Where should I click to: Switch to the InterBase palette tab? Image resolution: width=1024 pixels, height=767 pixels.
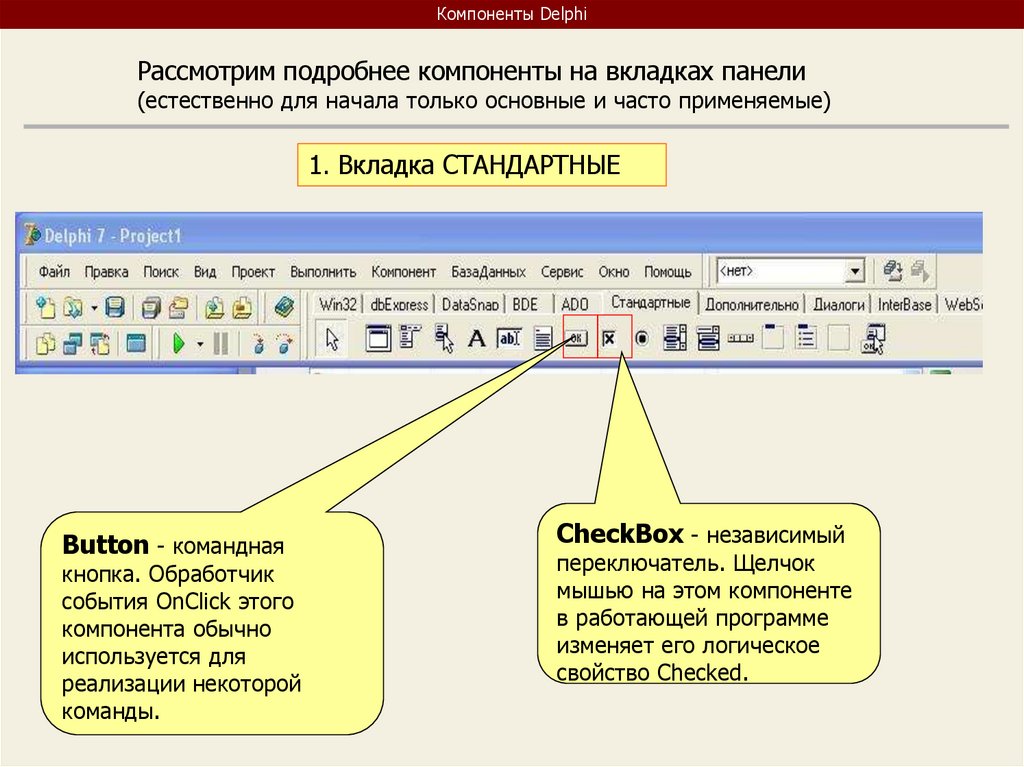pyautogui.click(x=904, y=305)
